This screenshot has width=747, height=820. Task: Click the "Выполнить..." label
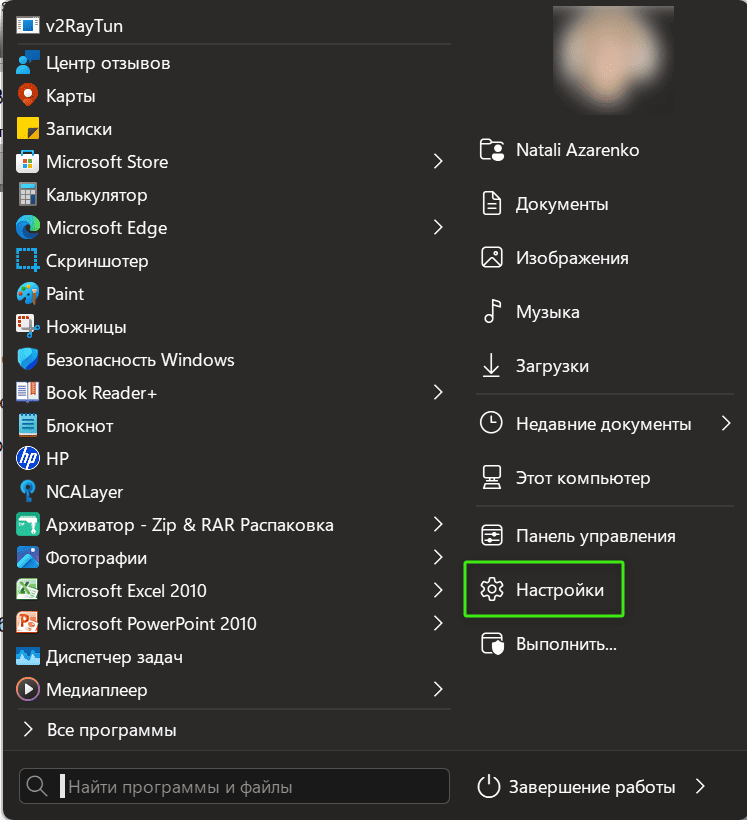567,644
